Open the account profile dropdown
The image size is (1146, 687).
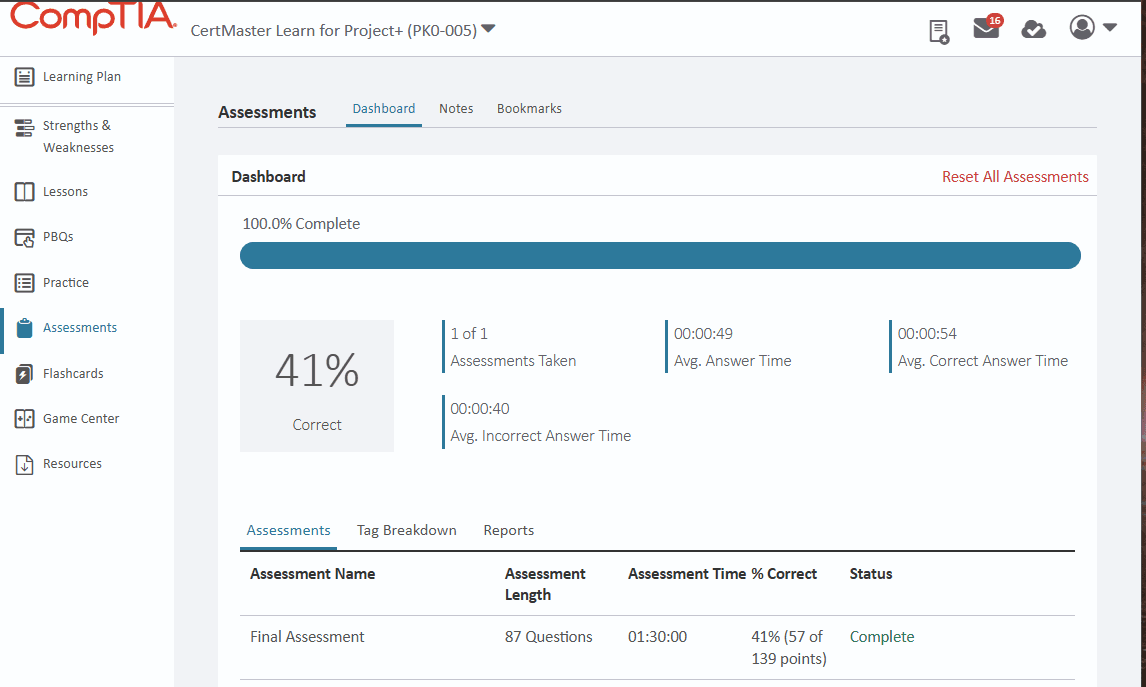tap(1081, 28)
